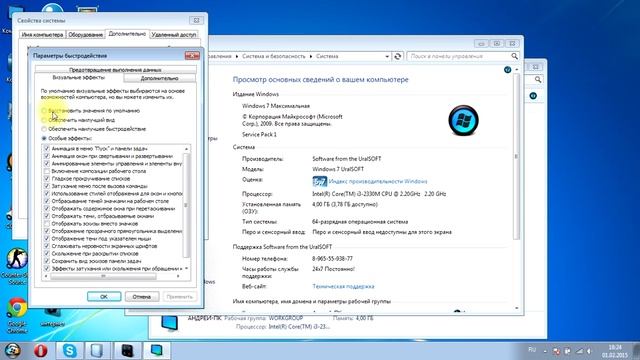The width and height of the screenshot is (640, 360).
Task: Click effects list horizontal scroll-right arrow
Action: pyautogui.click(x=178, y=276)
